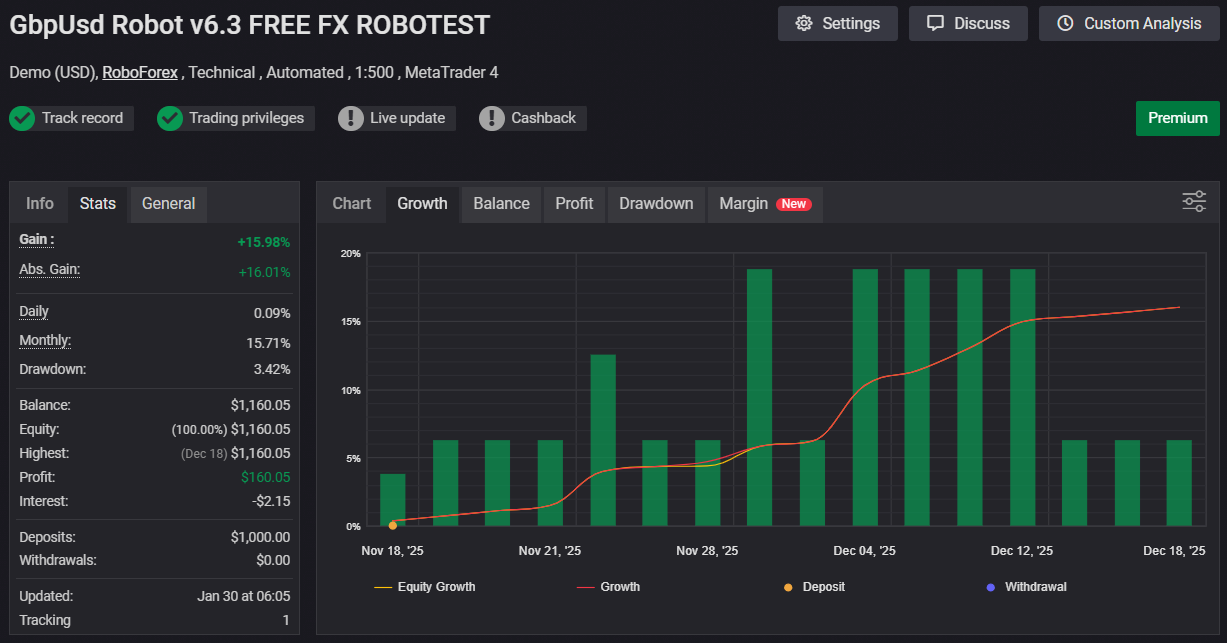
Task: Click the Cashback exclamation icon
Action: coord(492,118)
